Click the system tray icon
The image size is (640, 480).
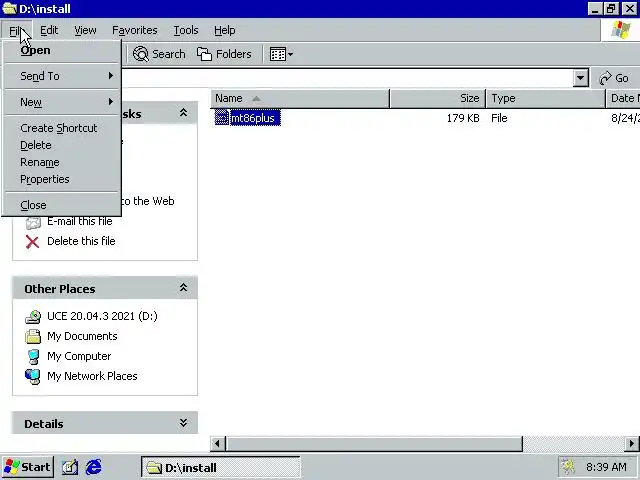pos(569,467)
